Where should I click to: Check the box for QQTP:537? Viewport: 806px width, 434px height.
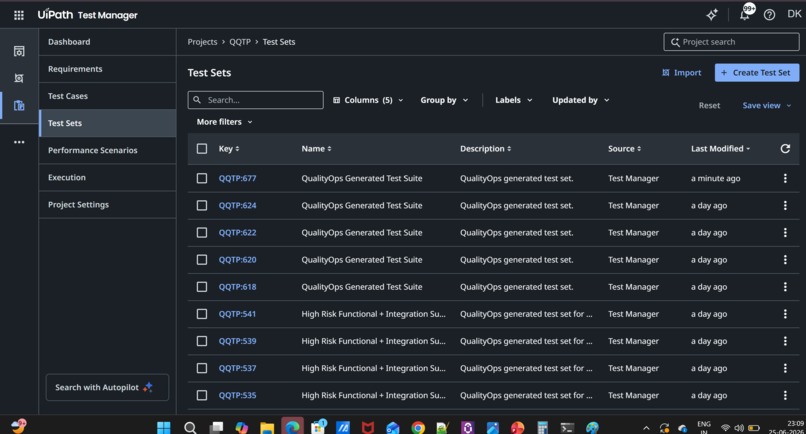202,368
